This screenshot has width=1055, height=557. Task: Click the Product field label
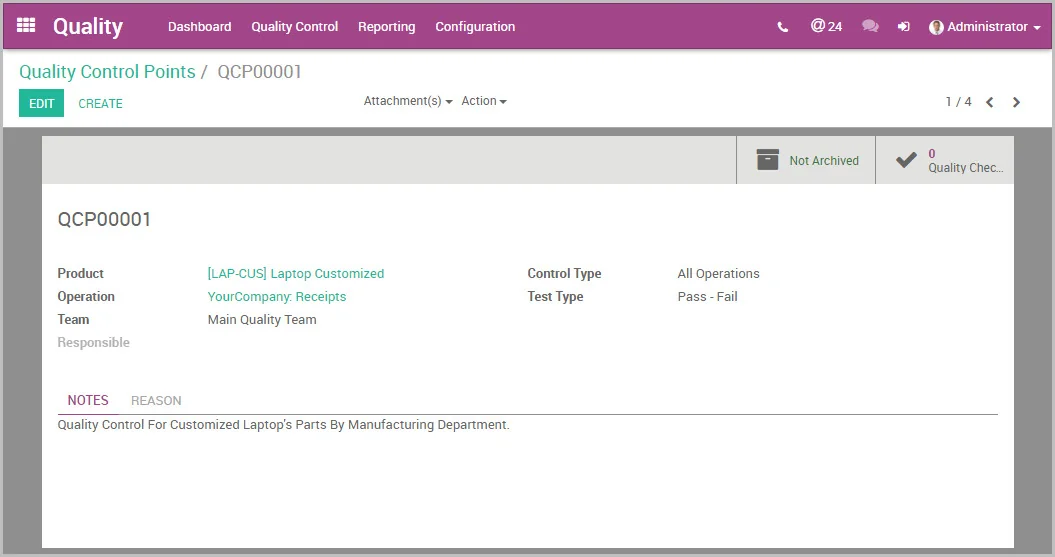(x=80, y=274)
